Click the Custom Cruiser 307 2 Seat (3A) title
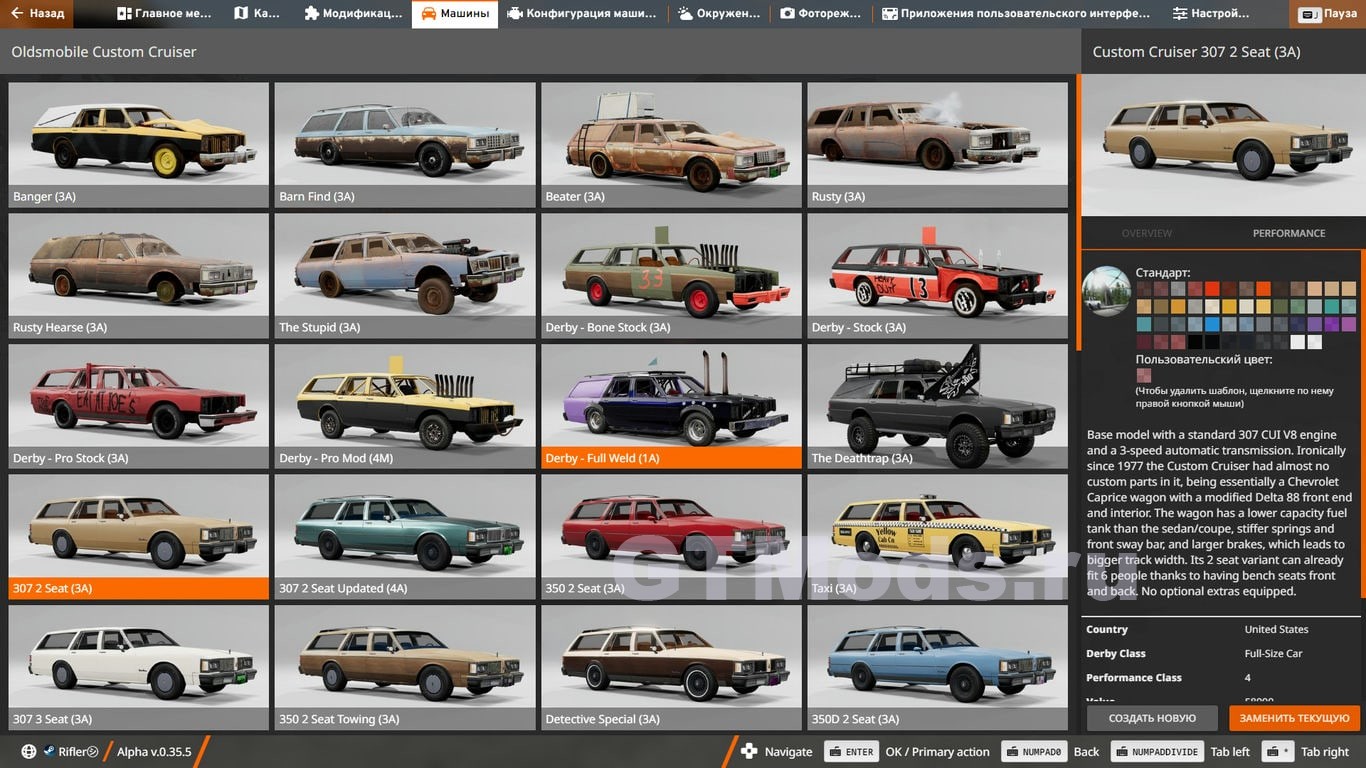 tap(1196, 52)
